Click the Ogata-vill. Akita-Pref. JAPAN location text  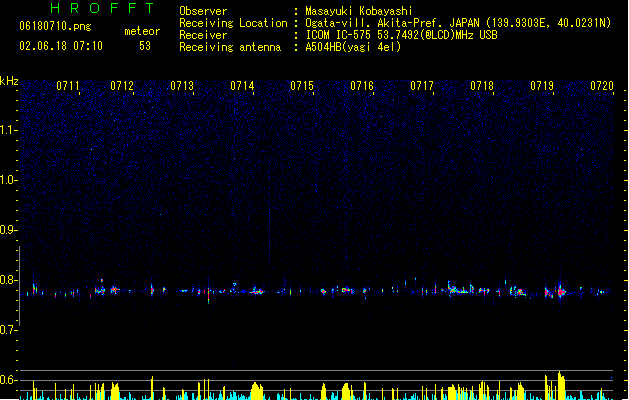point(458,23)
